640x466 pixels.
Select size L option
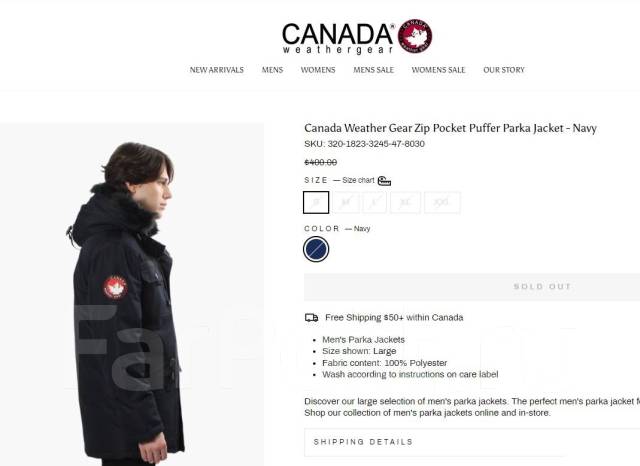tap(374, 202)
